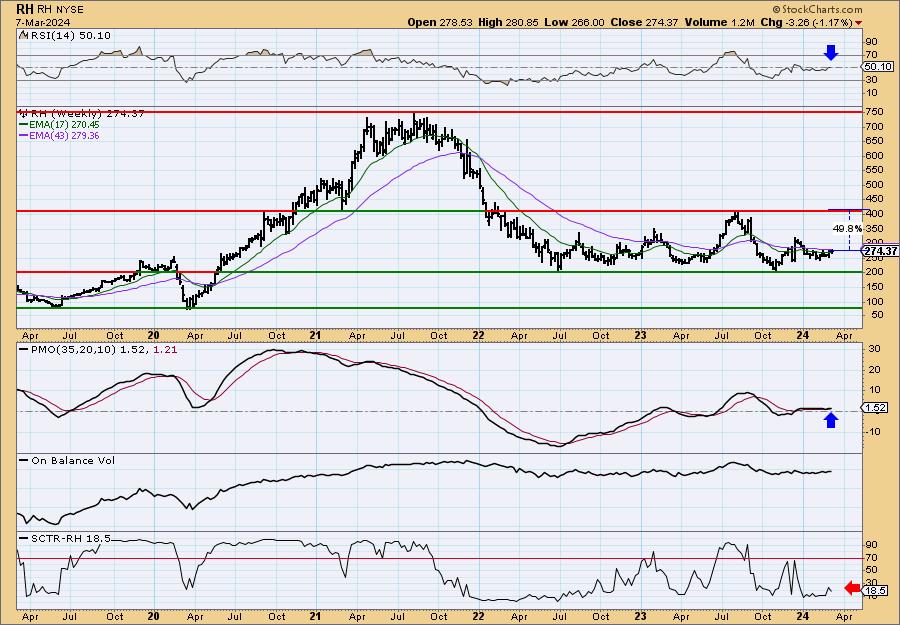Click the purple EMA(43) legend line swatch
900x625 pixels.
(x=23, y=136)
